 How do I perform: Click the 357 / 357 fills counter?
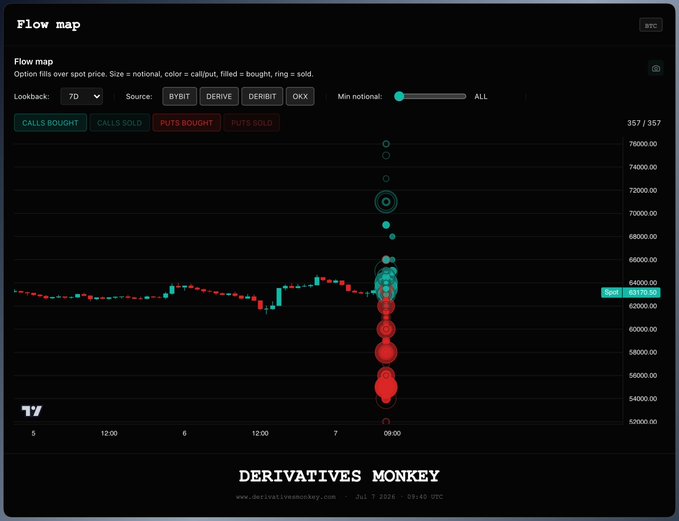(644, 123)
